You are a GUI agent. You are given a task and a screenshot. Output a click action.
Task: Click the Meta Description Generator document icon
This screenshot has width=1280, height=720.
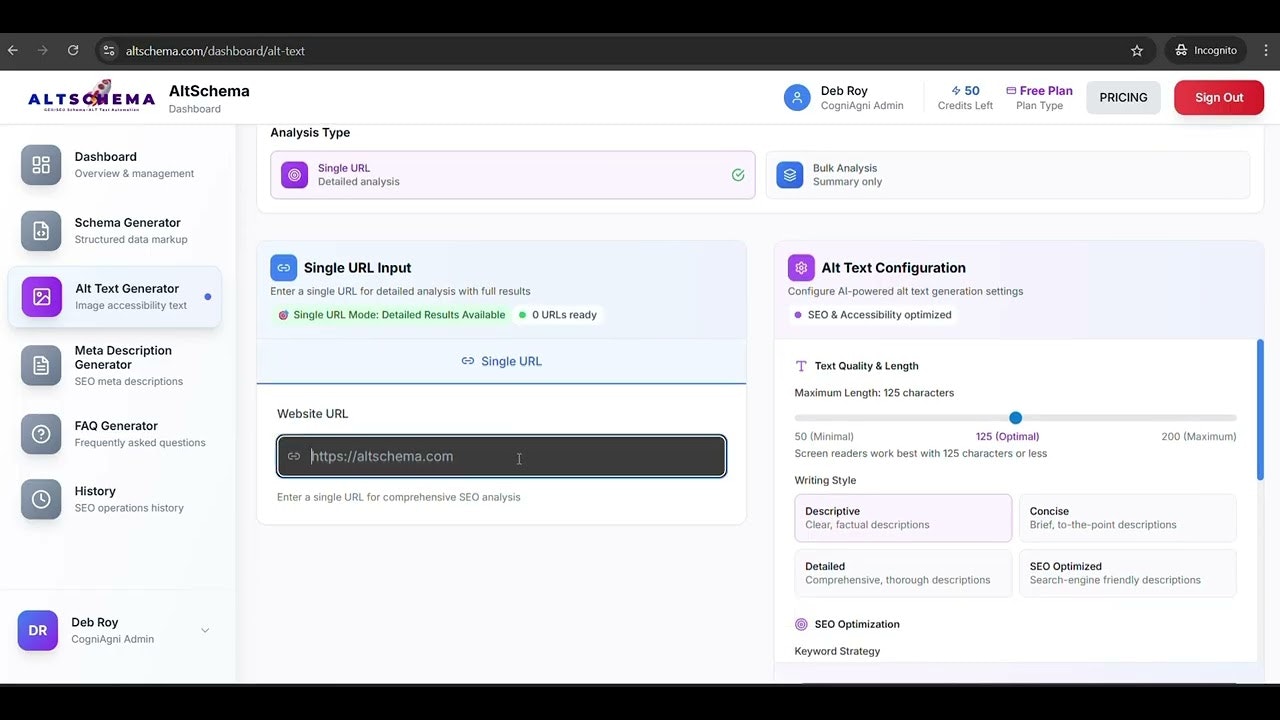click(x=41, y=366)
